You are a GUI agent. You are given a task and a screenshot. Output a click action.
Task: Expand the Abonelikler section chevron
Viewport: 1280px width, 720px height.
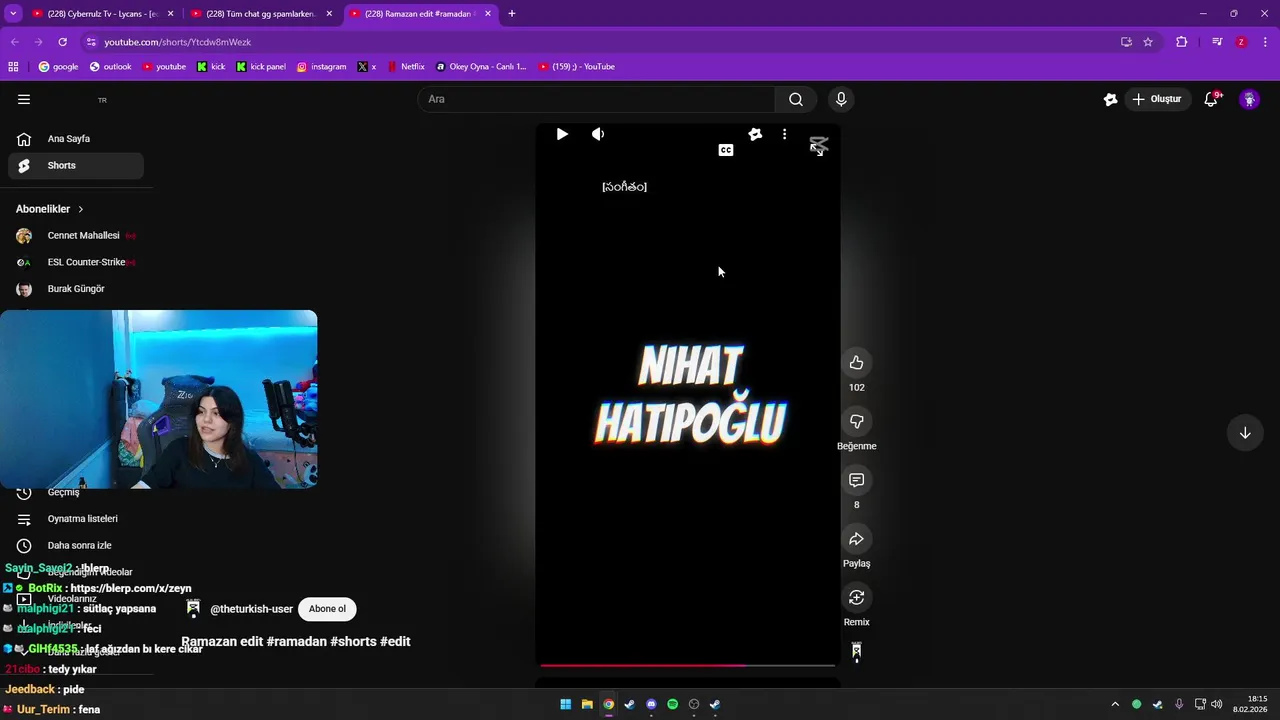point(80,209)
